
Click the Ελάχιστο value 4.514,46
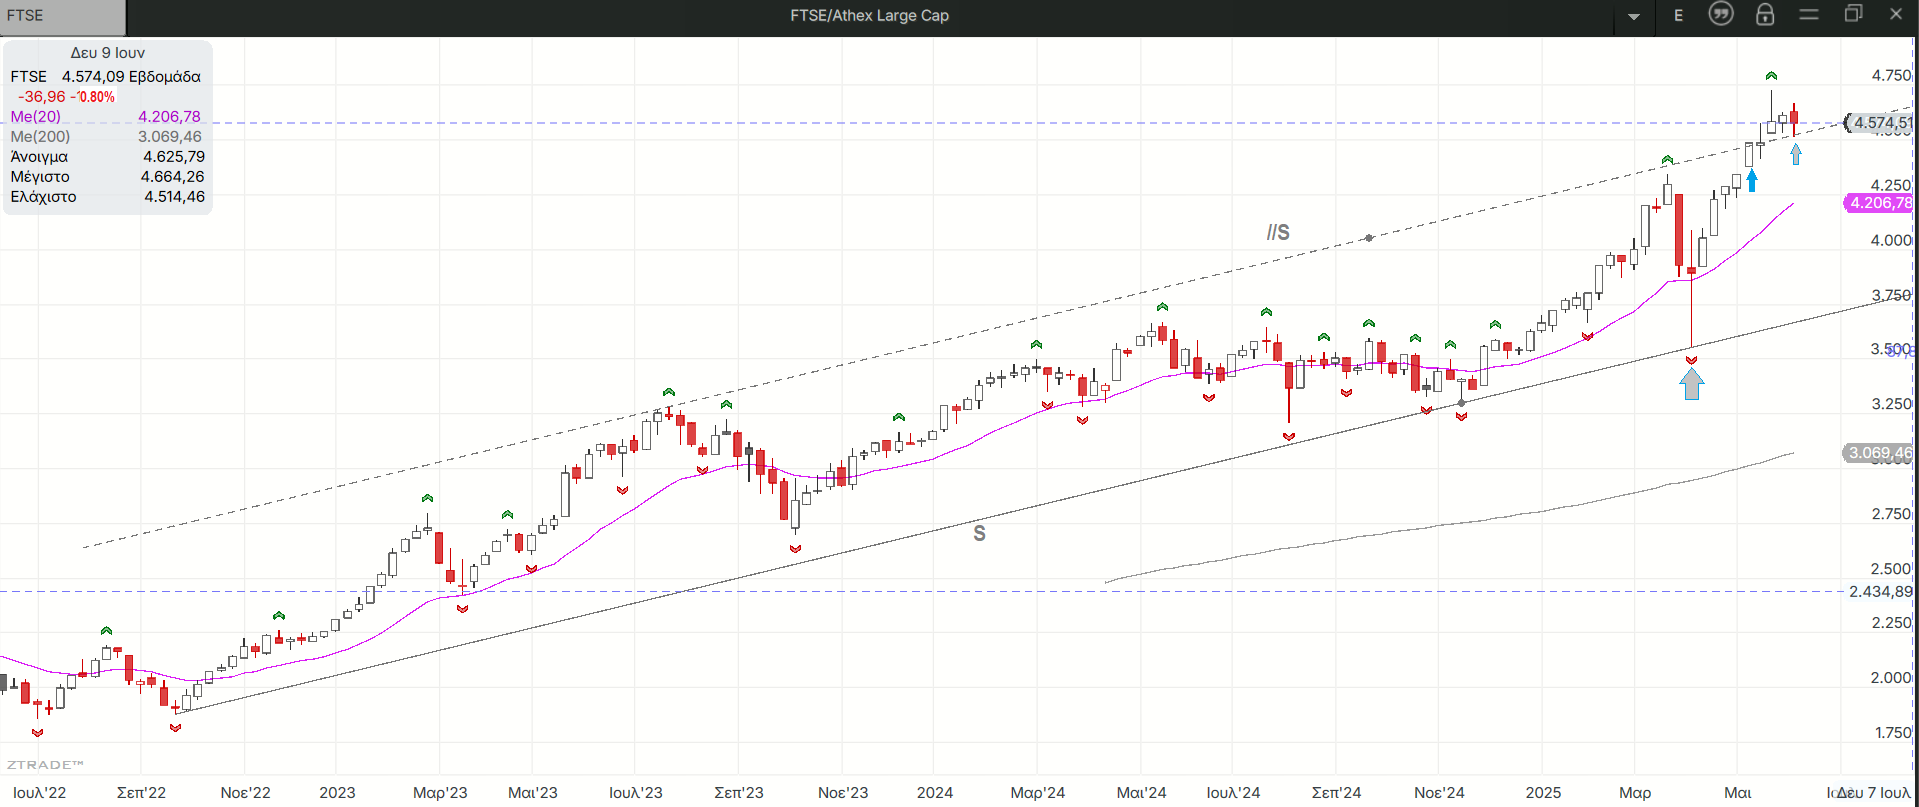point(175,197)
